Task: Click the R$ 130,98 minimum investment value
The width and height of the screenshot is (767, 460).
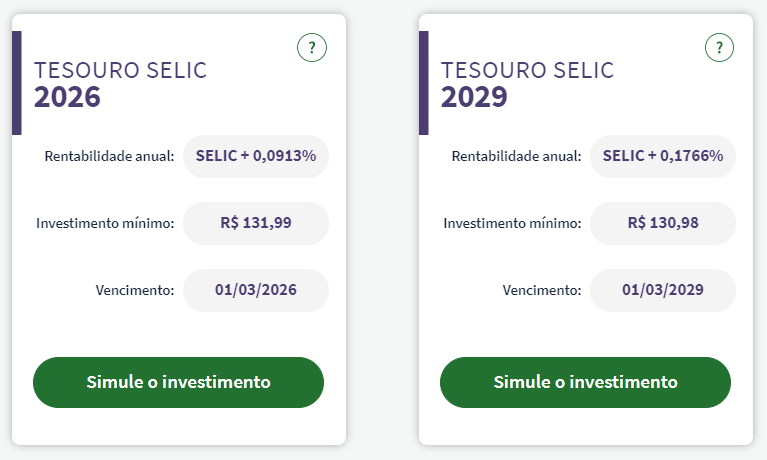Action: [663, 223]
